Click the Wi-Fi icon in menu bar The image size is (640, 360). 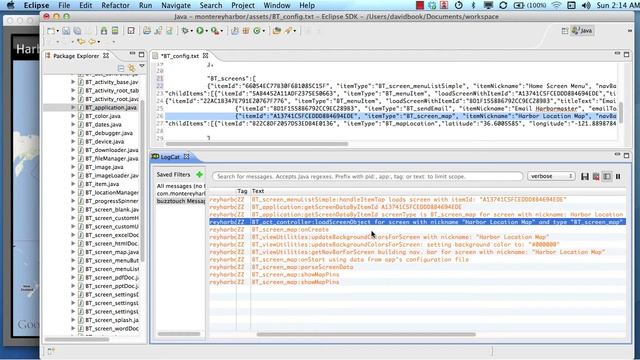pos(556,5)
